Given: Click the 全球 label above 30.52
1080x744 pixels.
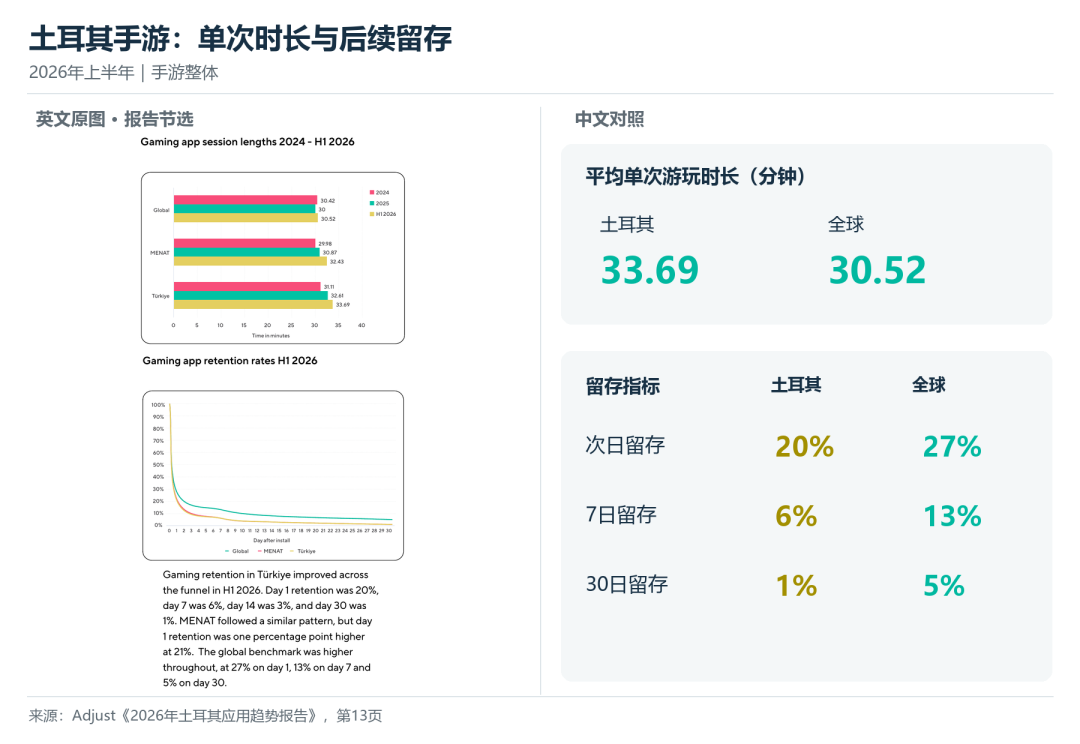Looking at the screenshot, I should click(x=846, y=225).
